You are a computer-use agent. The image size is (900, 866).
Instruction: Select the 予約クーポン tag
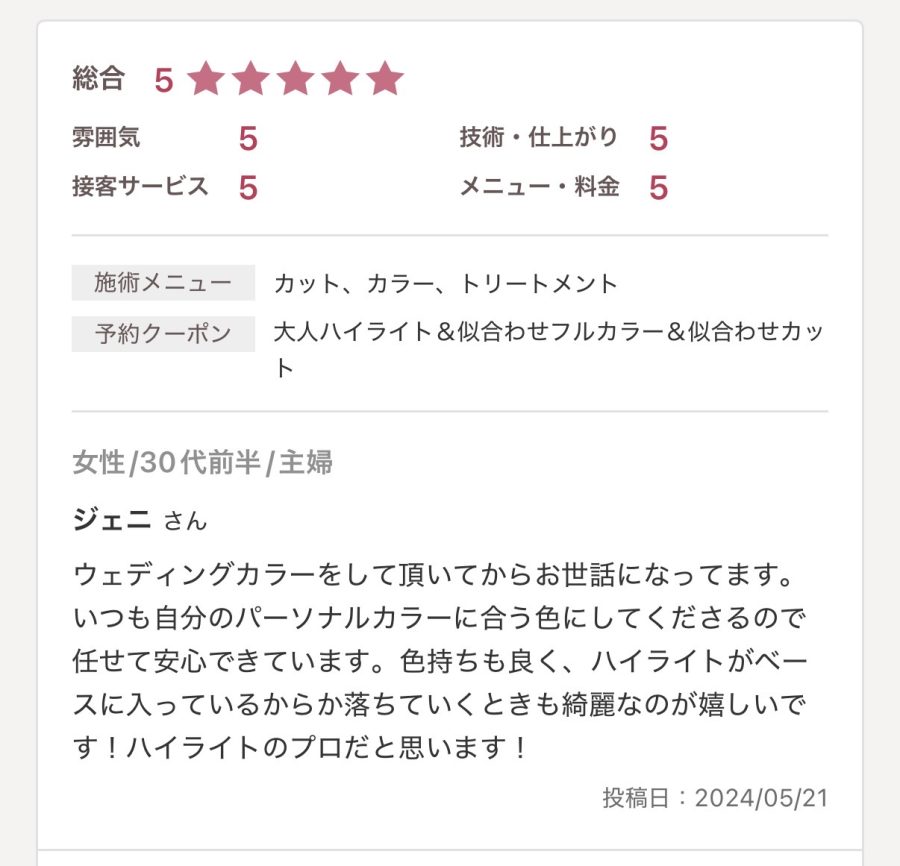coord(163,334)
